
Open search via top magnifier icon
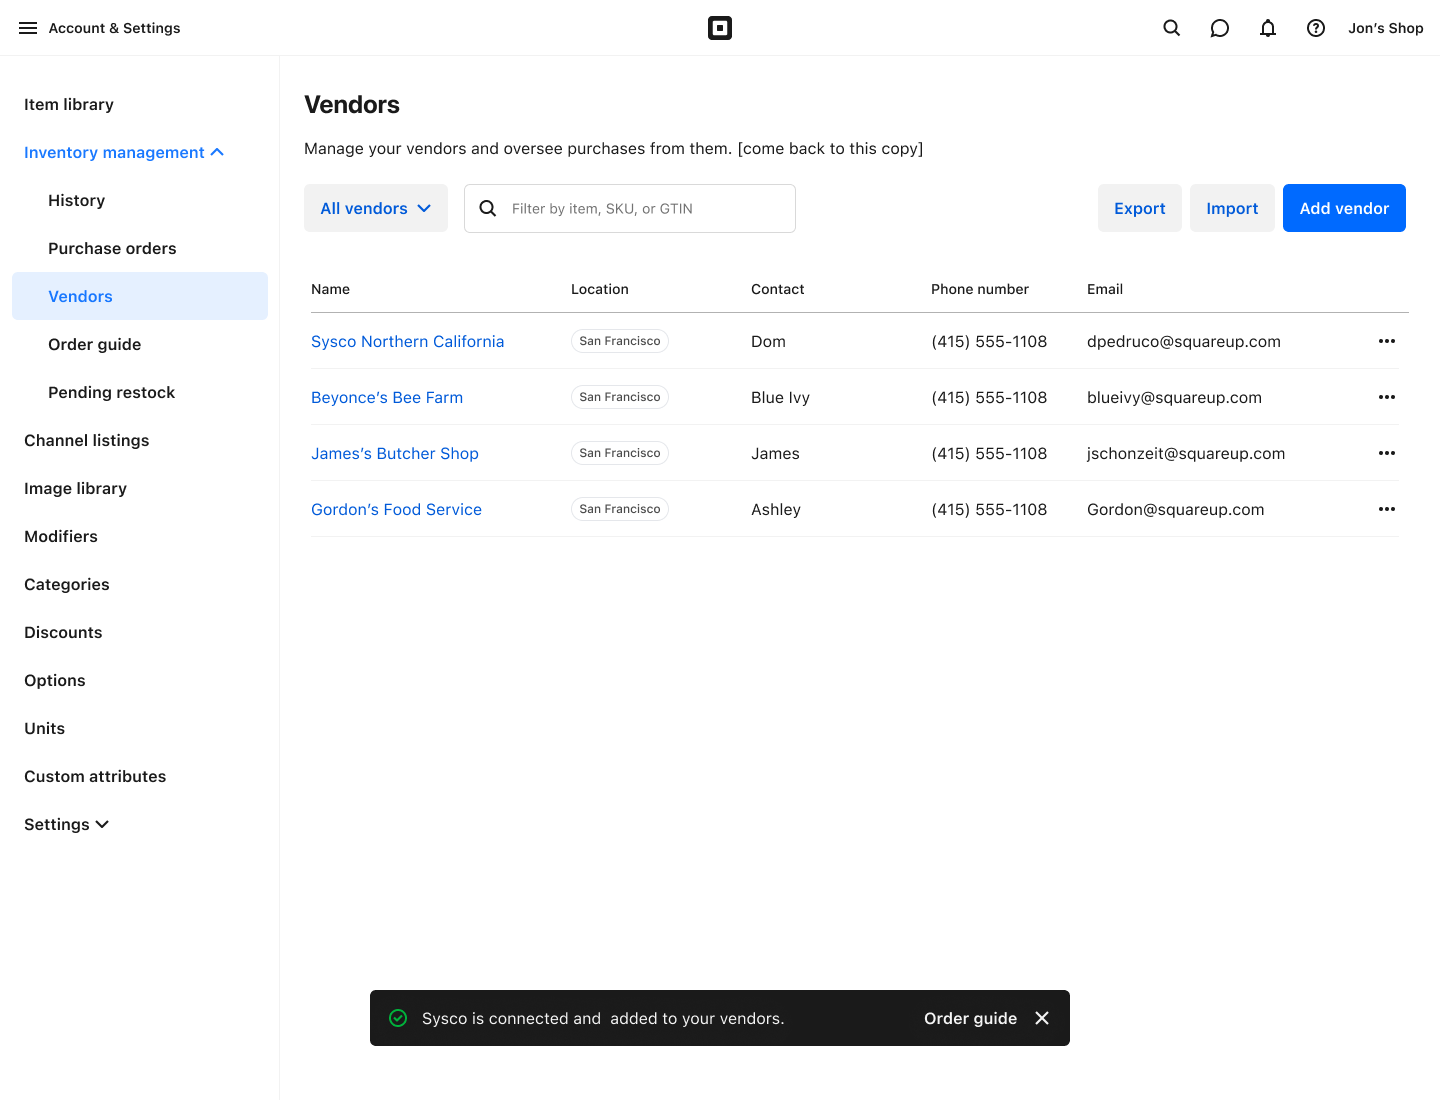1172,28
